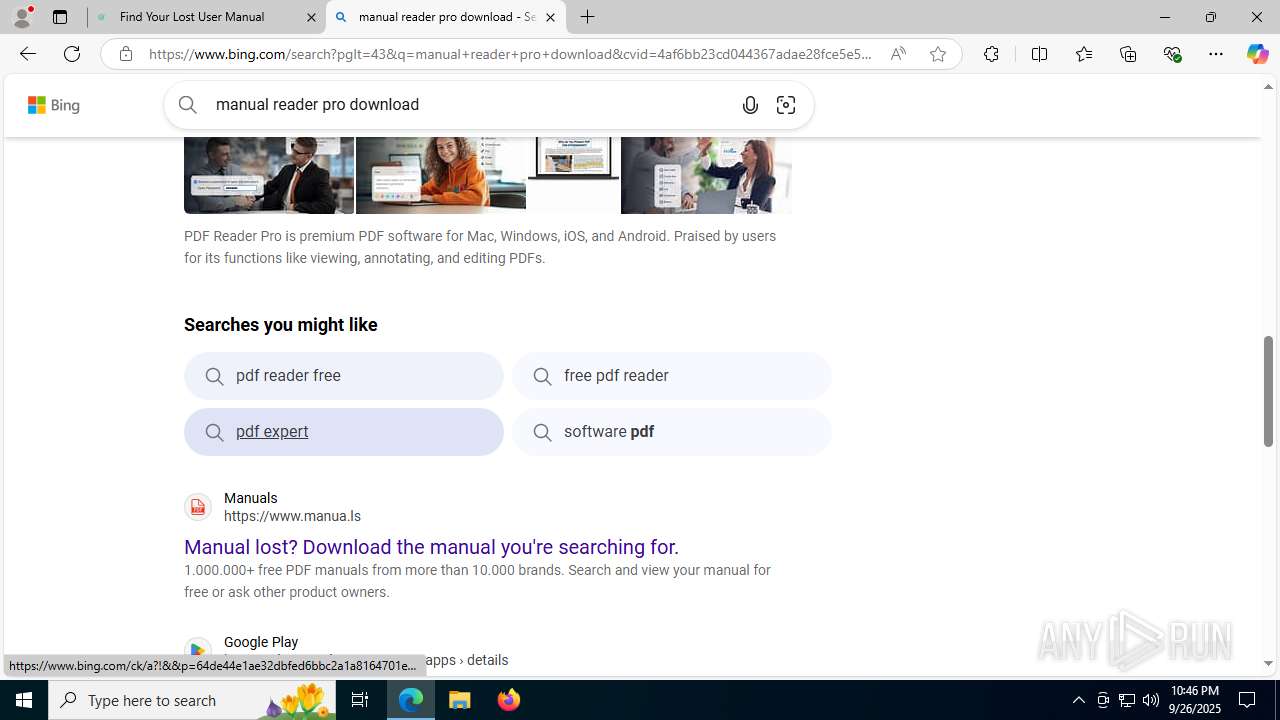
Task: Refresh the current page
Action: (72, 54)
